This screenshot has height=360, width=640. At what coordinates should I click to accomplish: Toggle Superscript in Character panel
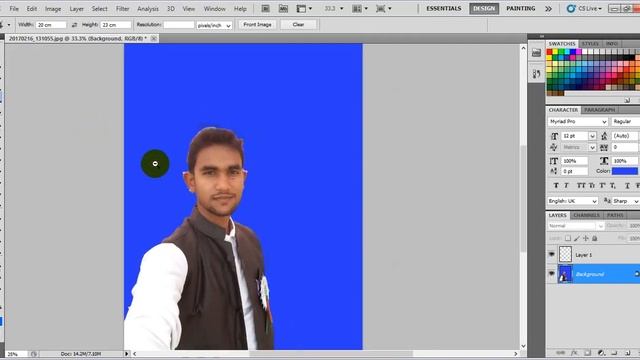[602, 186]
